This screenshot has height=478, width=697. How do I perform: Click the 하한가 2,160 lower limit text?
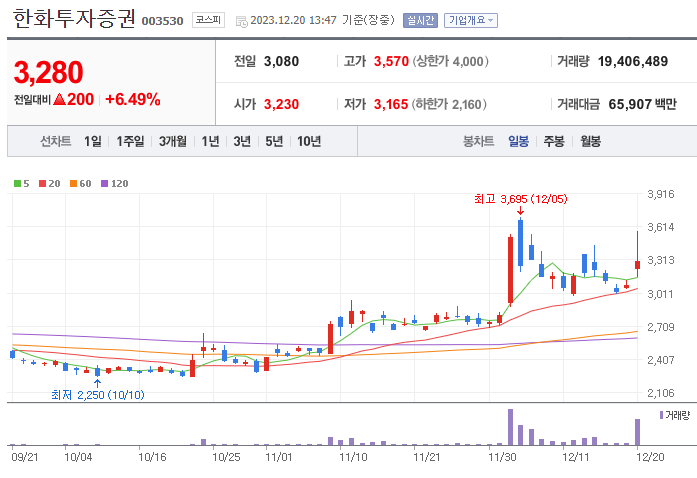coord(449,104)
